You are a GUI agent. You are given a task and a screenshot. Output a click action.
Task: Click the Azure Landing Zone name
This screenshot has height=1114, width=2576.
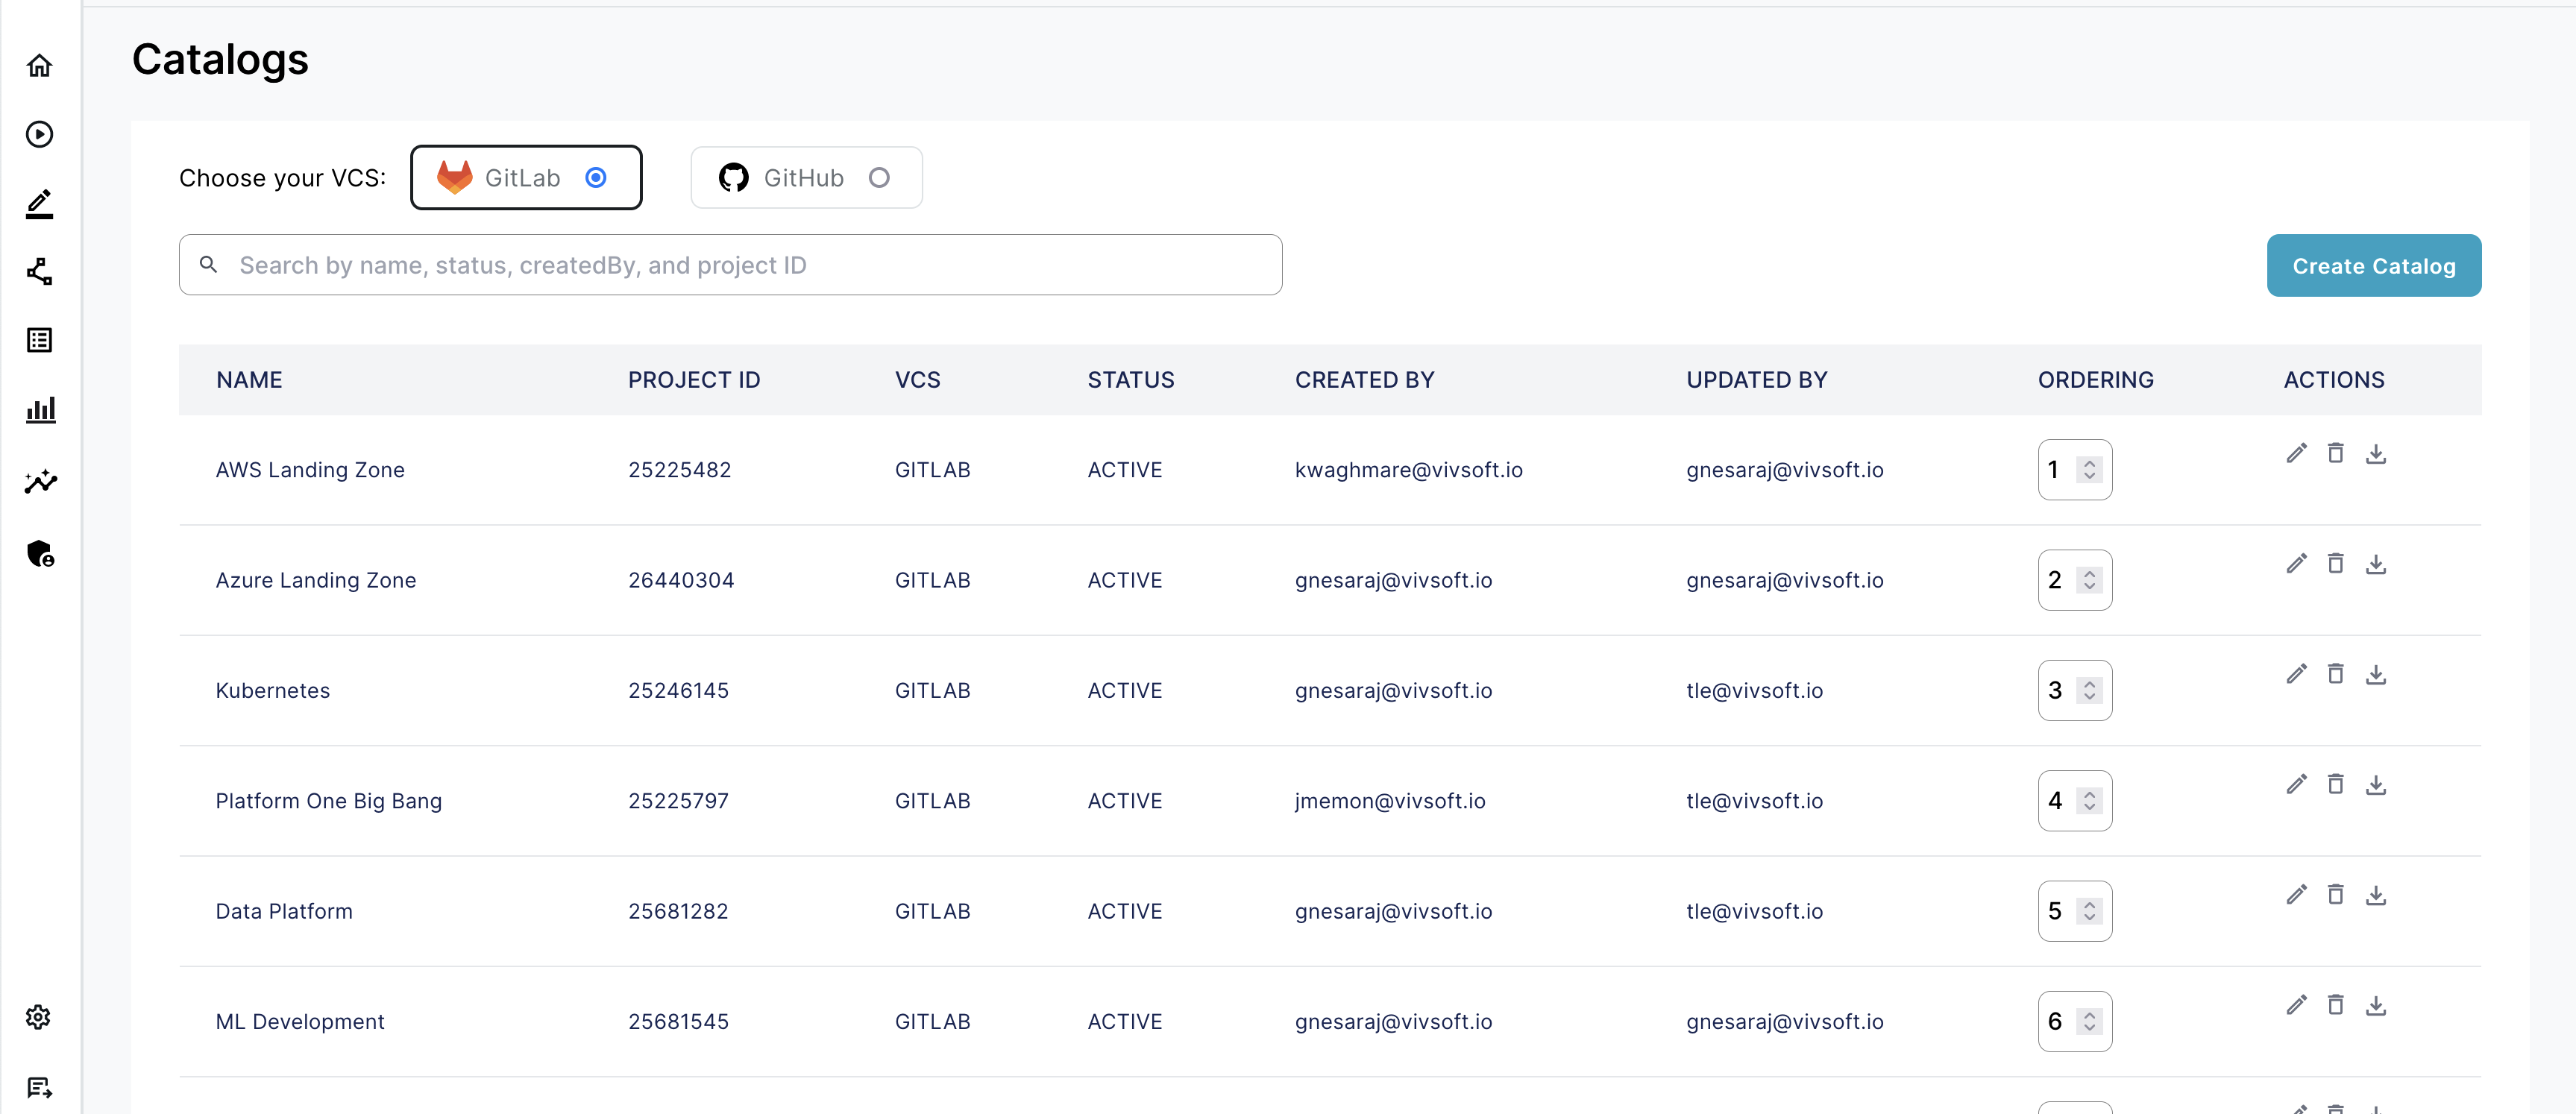click(316, 580)
